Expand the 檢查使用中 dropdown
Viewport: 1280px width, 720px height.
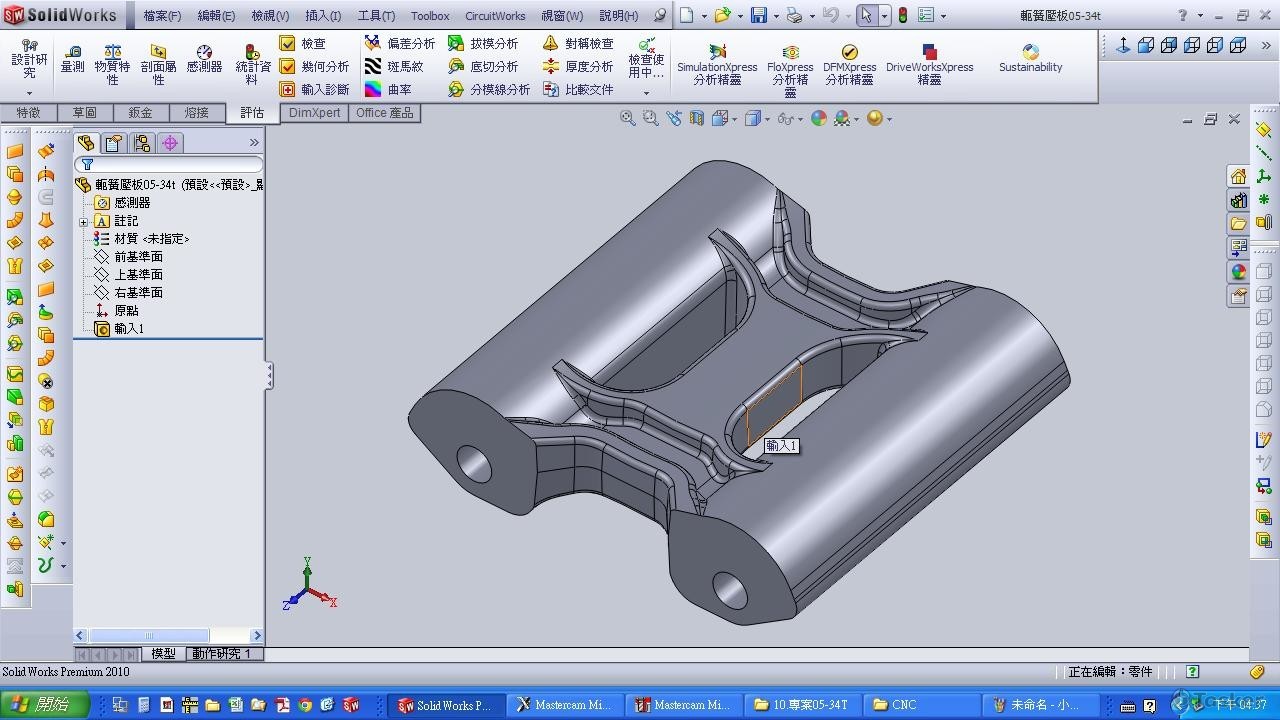click(x=646, y=93)
